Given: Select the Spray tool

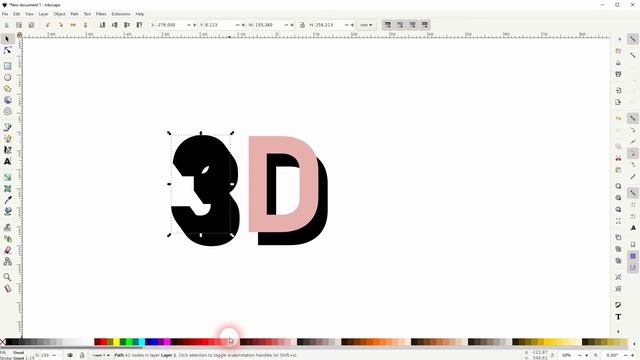Looking at the screenshot, I should point(7,239).
